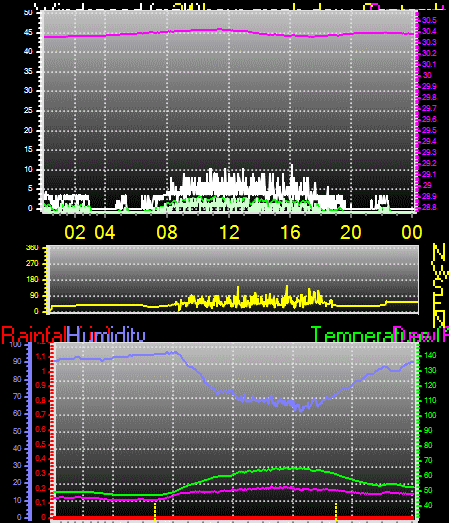Image resolution: width=449 pixels, height=523 pixels.
Task: Click the 20 hour label on time axis
Action: [351, 232]
